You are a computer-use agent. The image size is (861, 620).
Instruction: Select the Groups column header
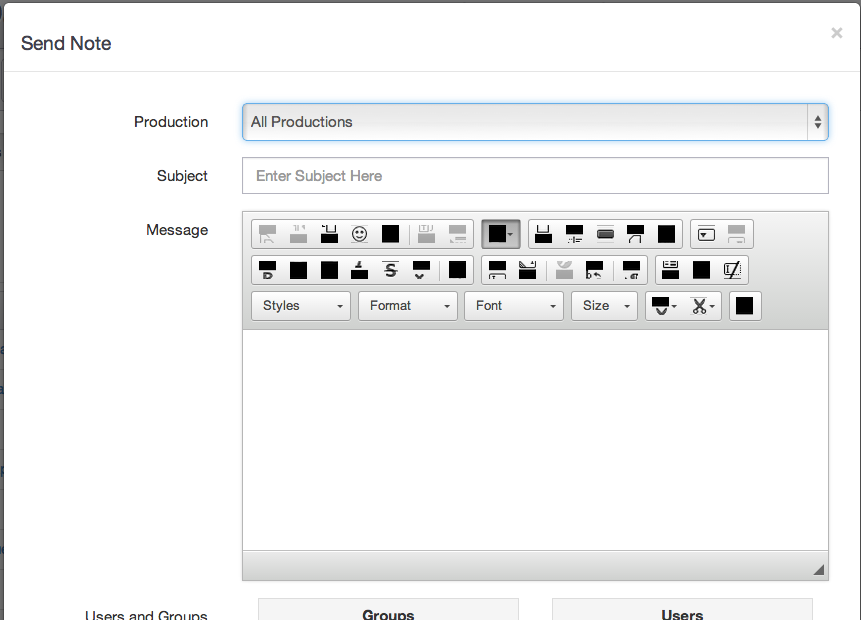[388, 613]
